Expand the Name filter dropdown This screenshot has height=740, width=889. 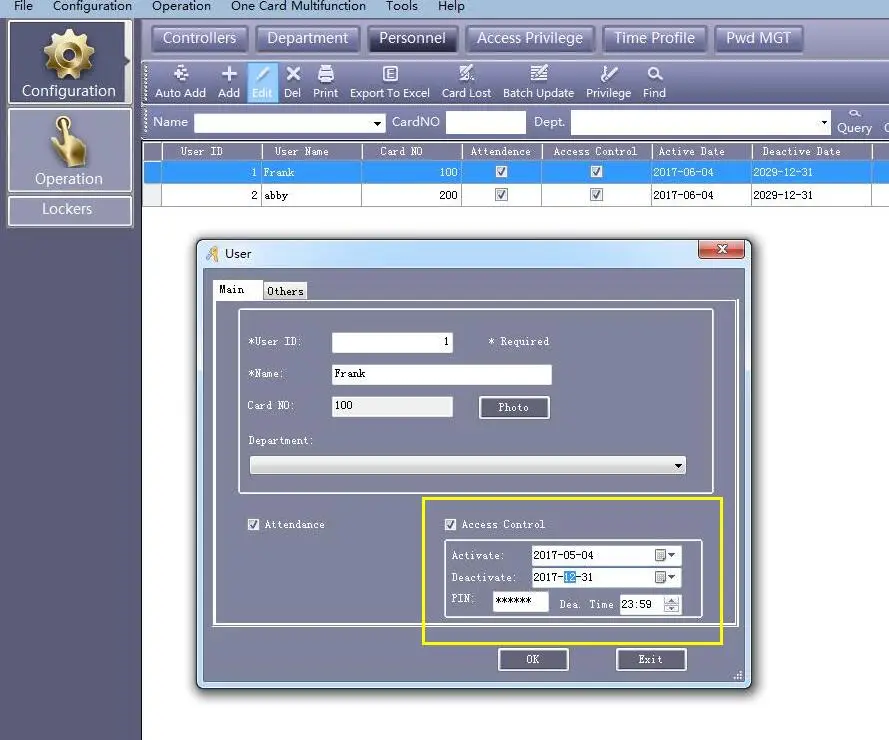[x=377, y=123]
